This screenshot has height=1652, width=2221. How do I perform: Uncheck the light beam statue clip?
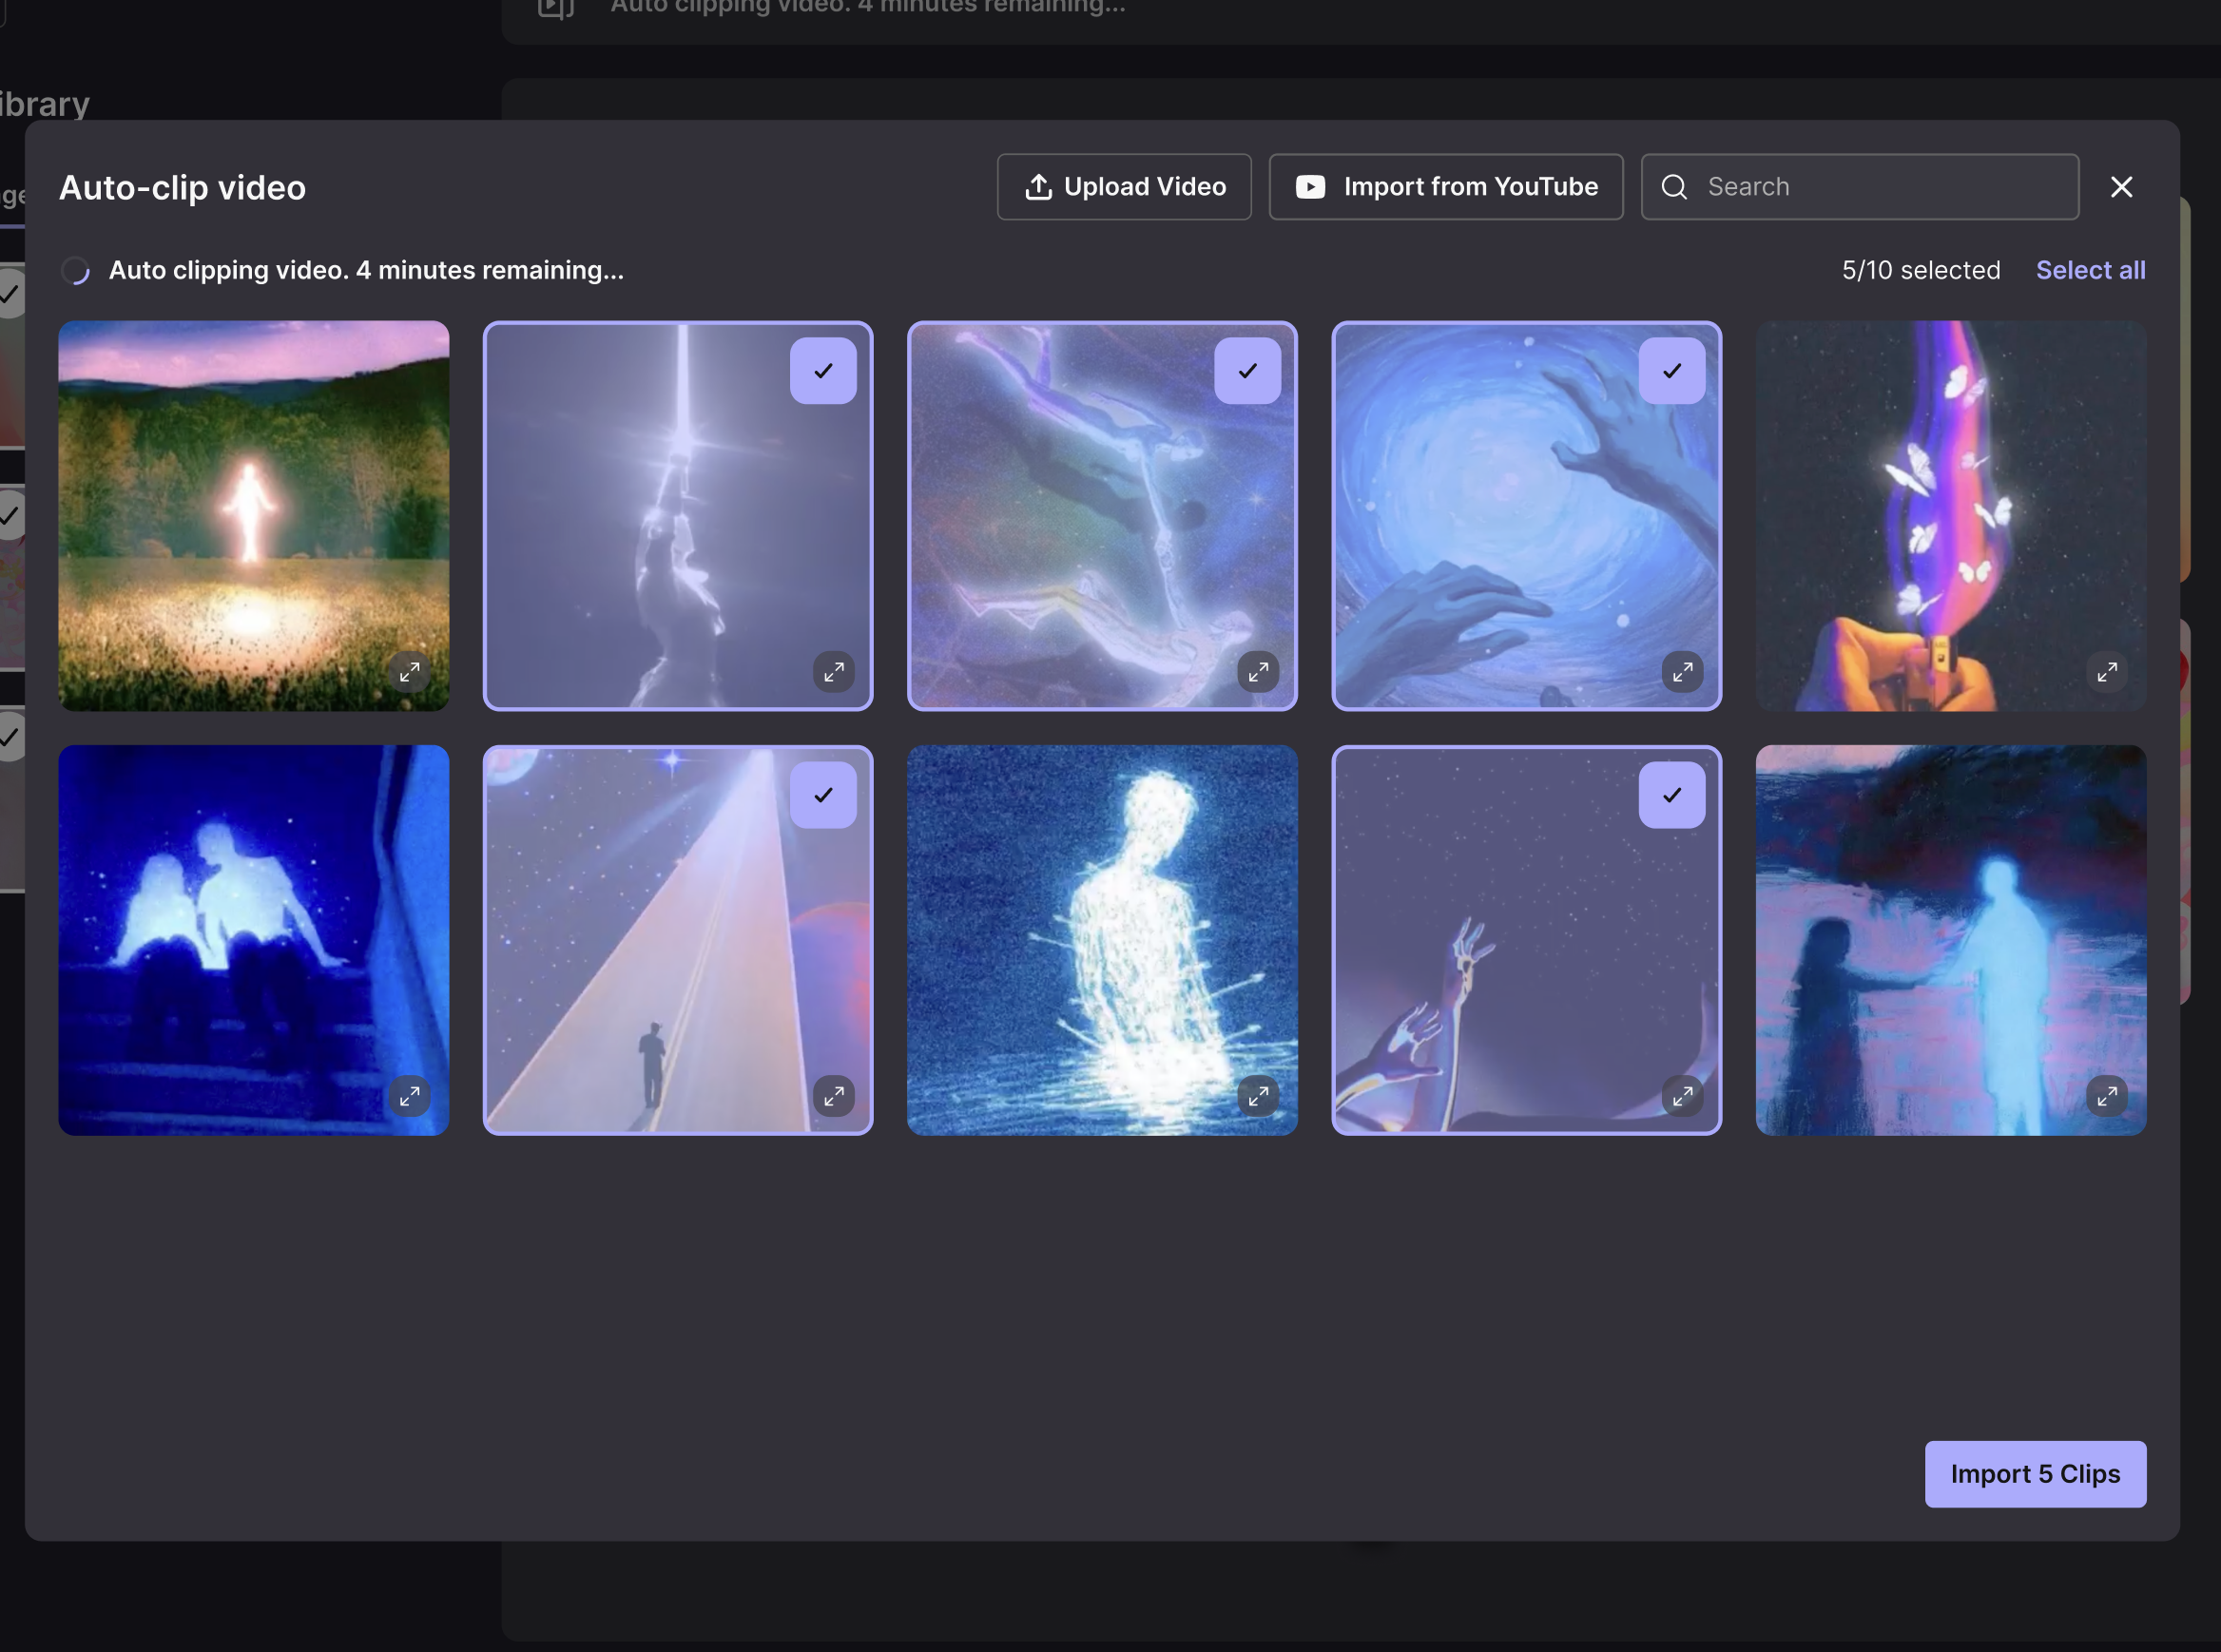(822, 371)
